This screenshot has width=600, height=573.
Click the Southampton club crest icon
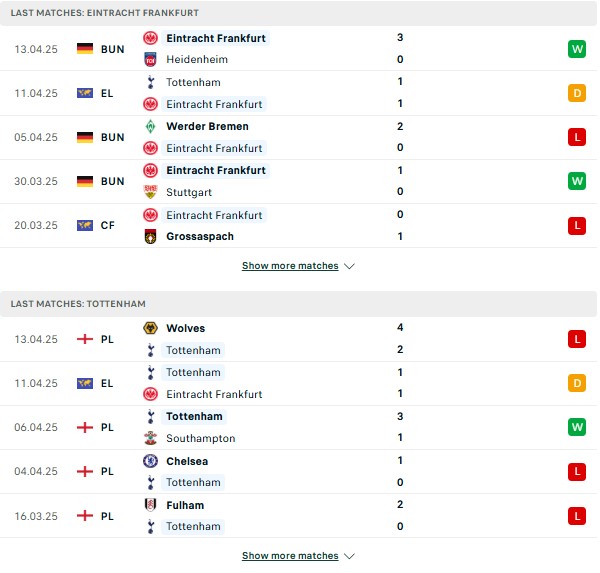coord(150,438)
